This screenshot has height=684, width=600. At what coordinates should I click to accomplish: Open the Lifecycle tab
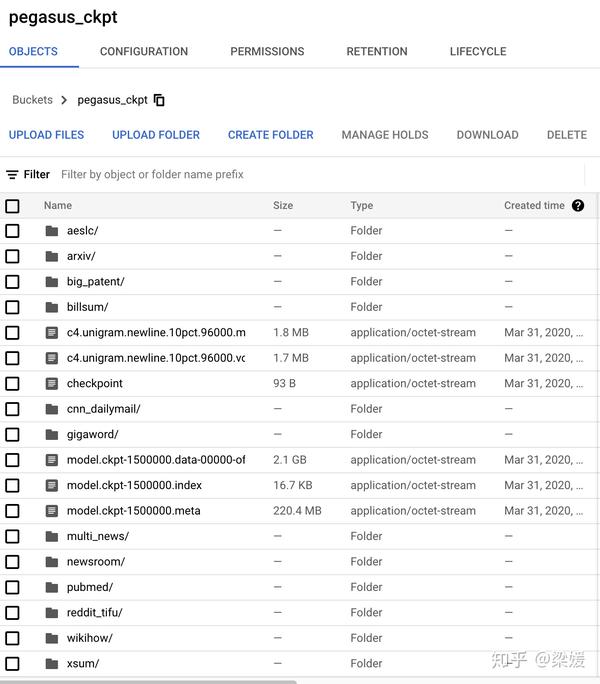point(478,52)
